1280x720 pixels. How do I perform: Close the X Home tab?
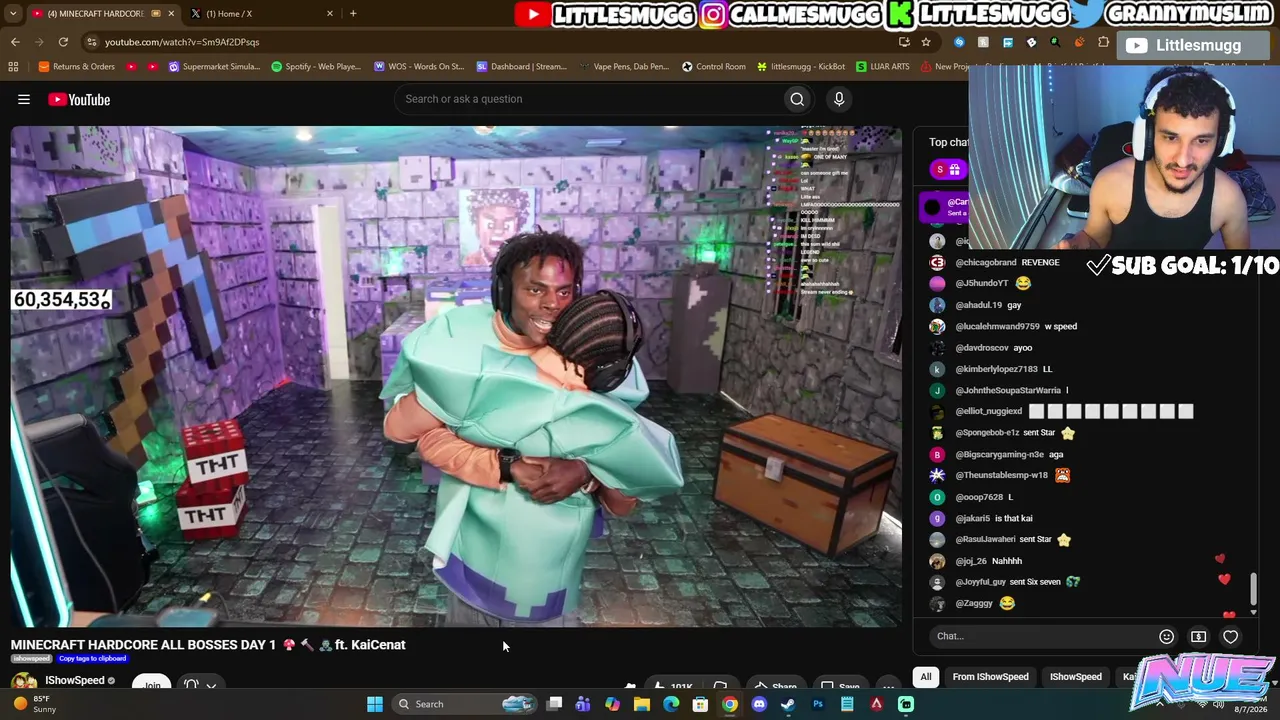point(329,13)
